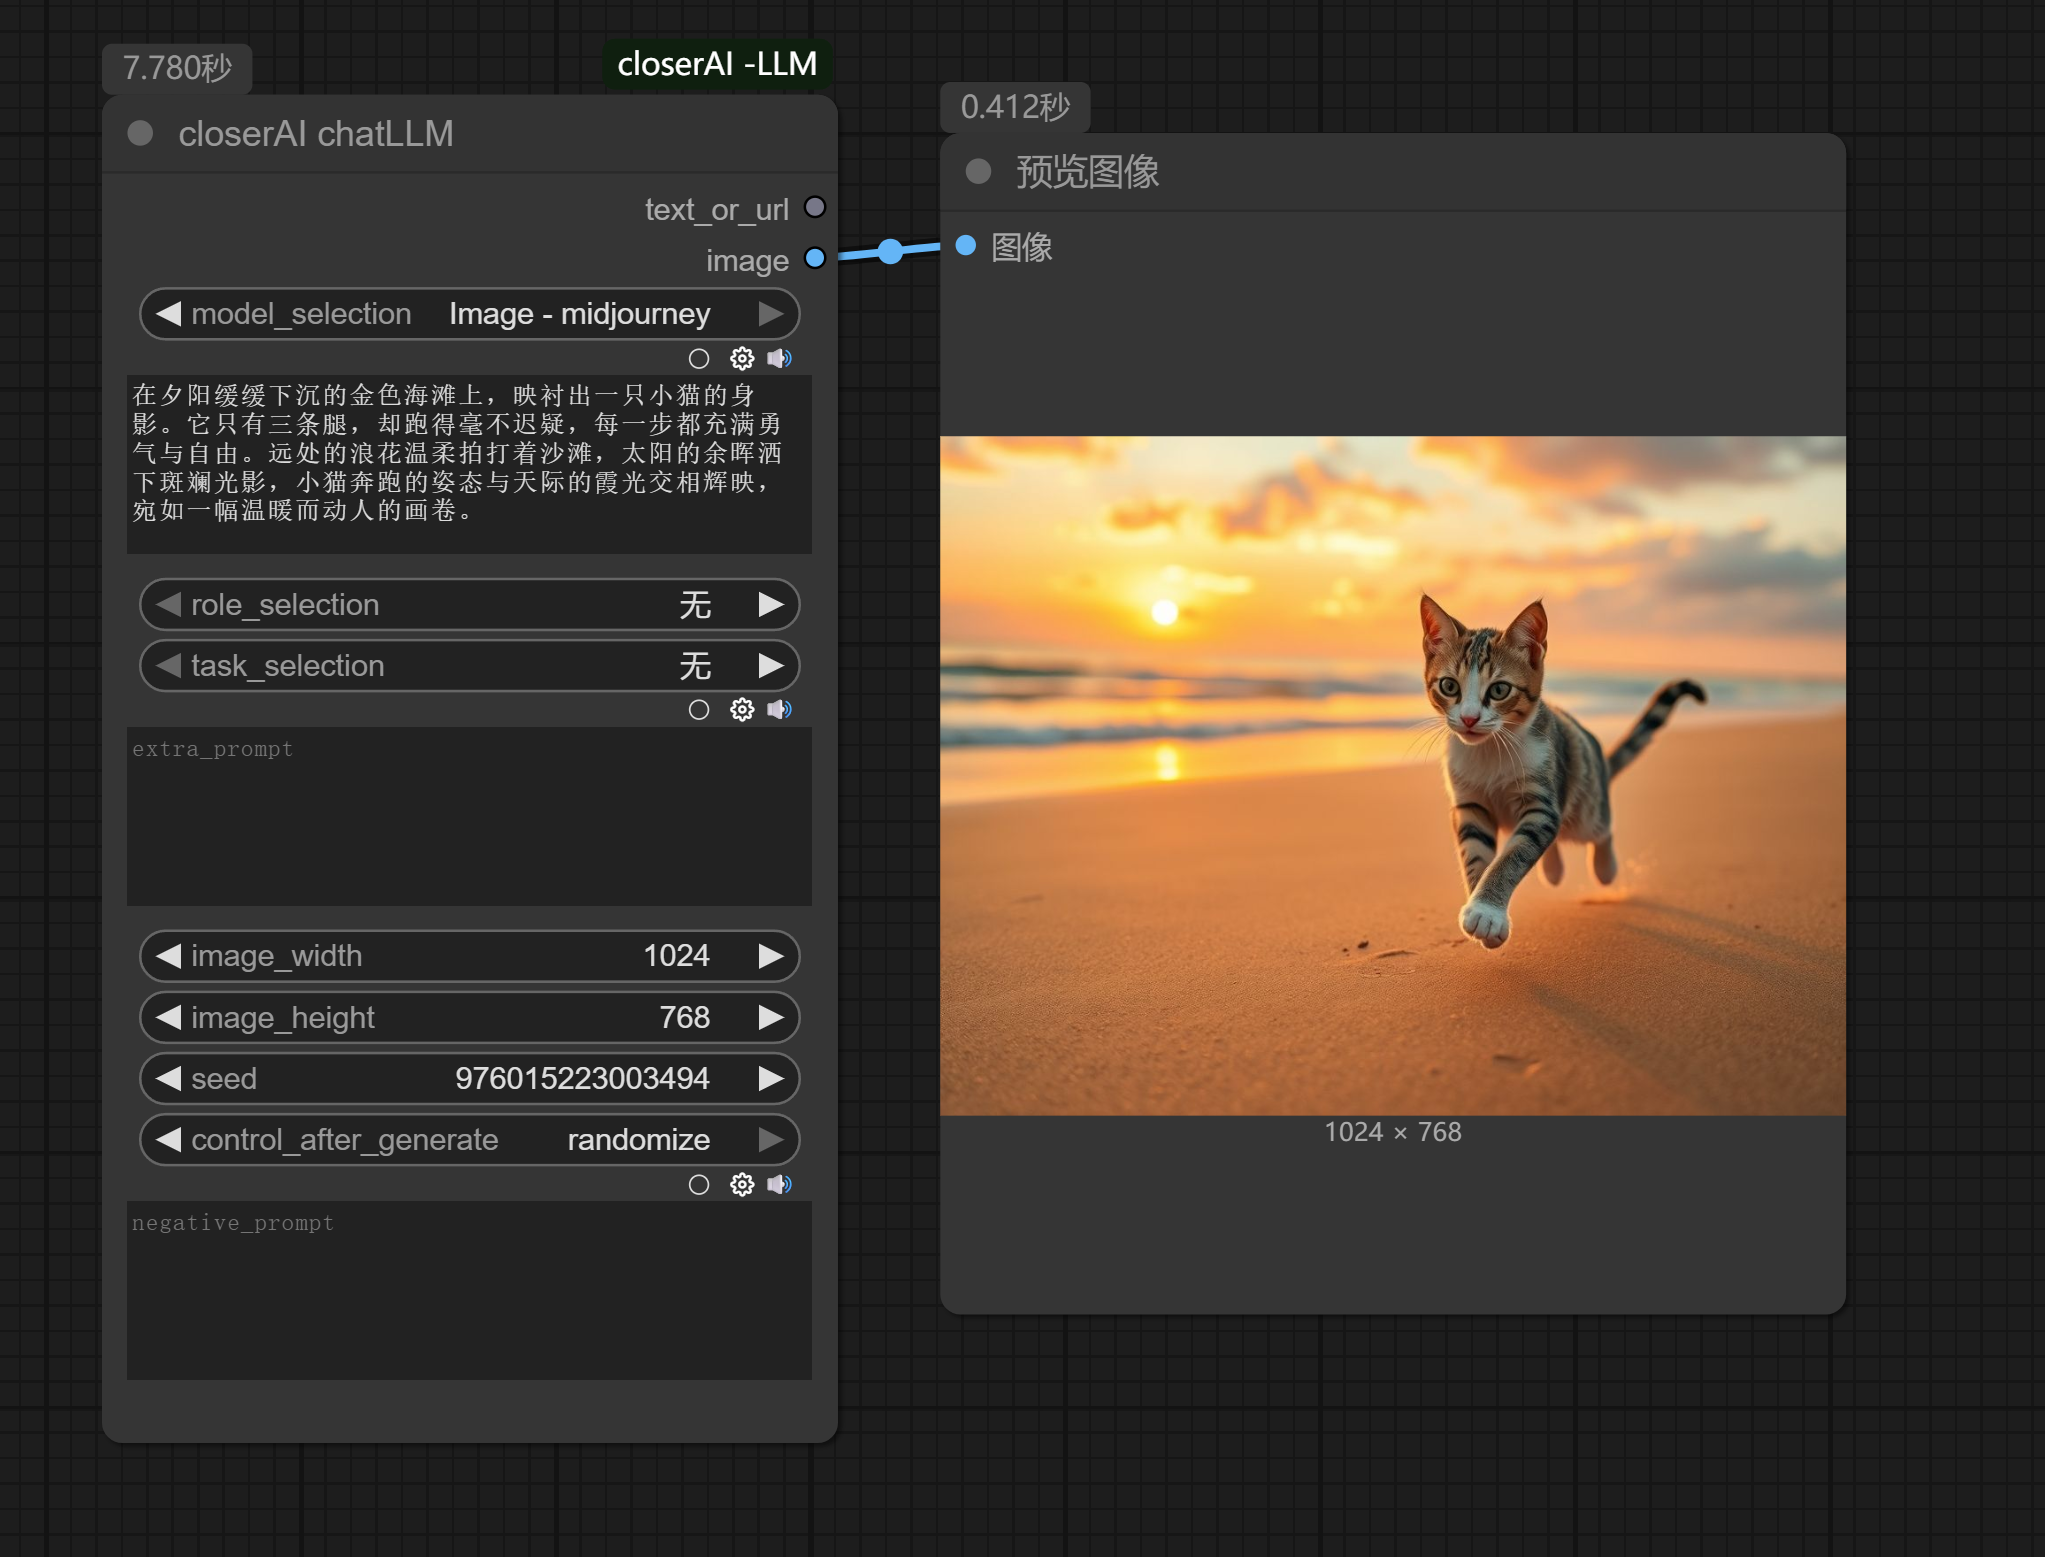Click into the extra_prompt text area

tap(469, 817)
